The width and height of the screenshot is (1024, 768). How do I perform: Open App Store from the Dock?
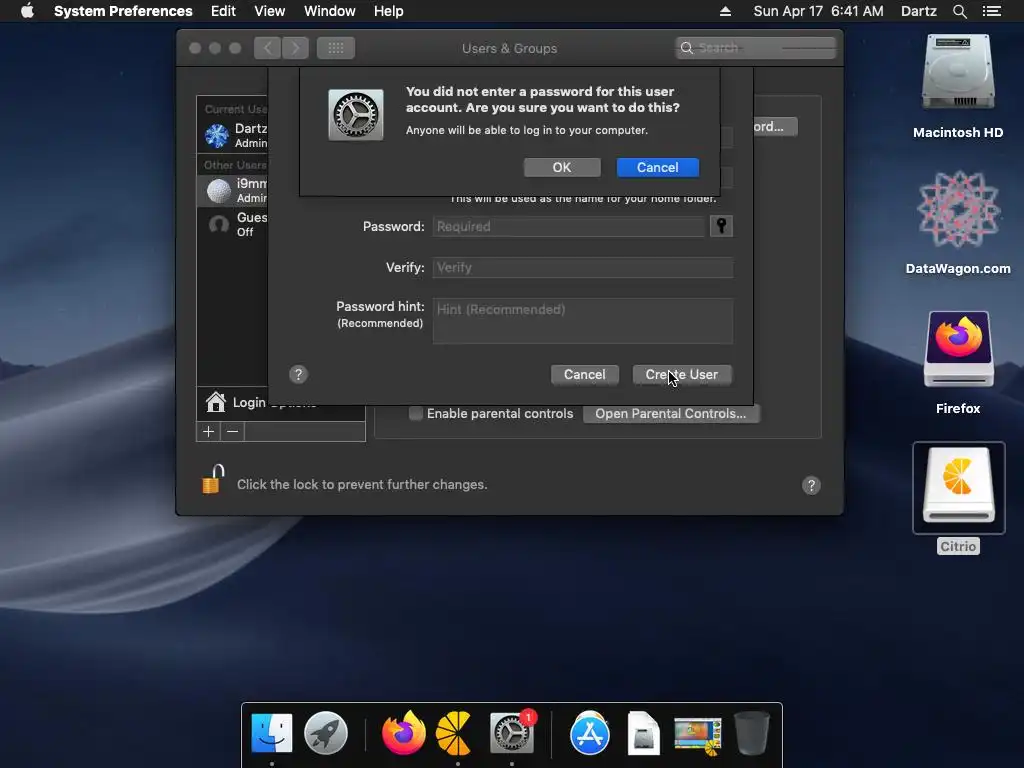(x=590, y=733)
